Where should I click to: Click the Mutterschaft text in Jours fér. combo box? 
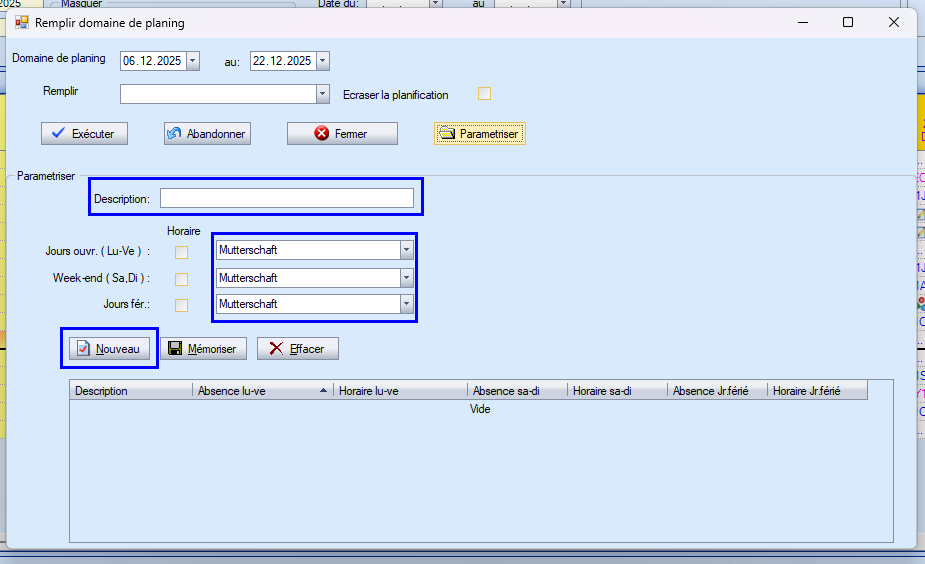(x=248, y=304)
